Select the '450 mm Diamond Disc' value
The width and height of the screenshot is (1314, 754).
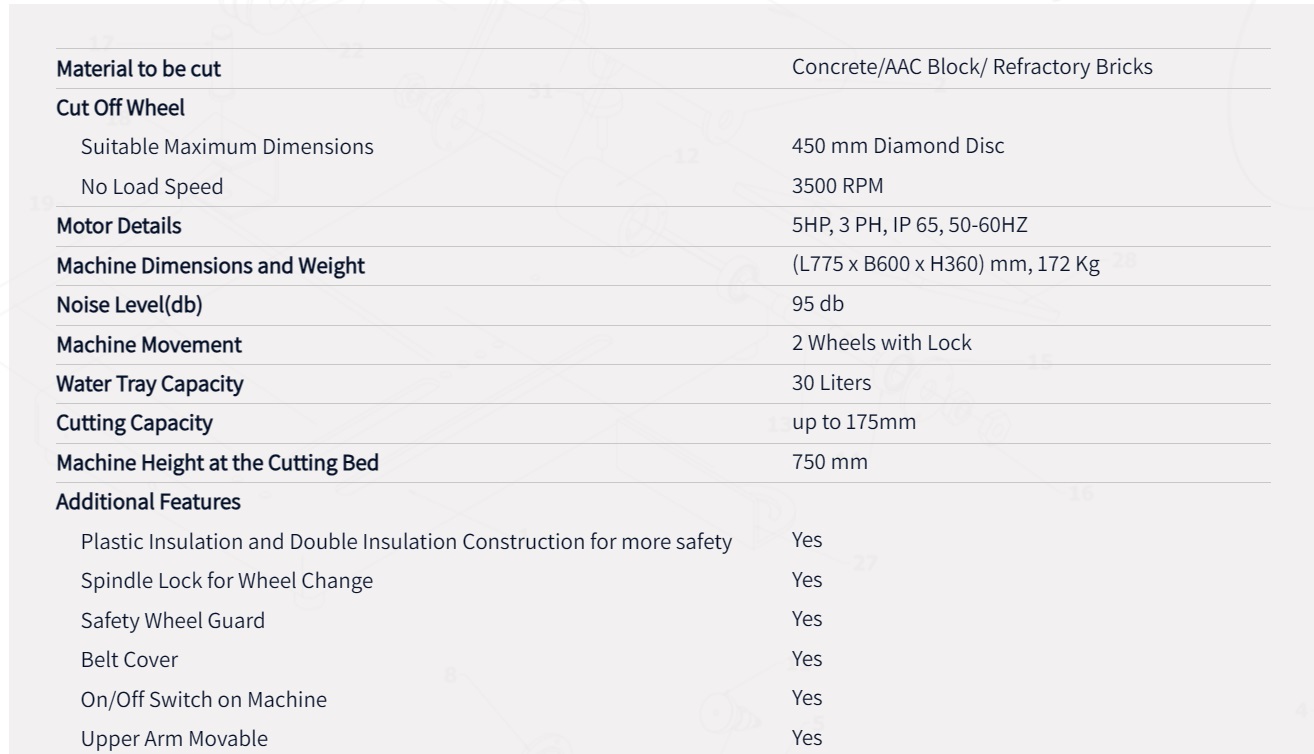click(898, 146)
